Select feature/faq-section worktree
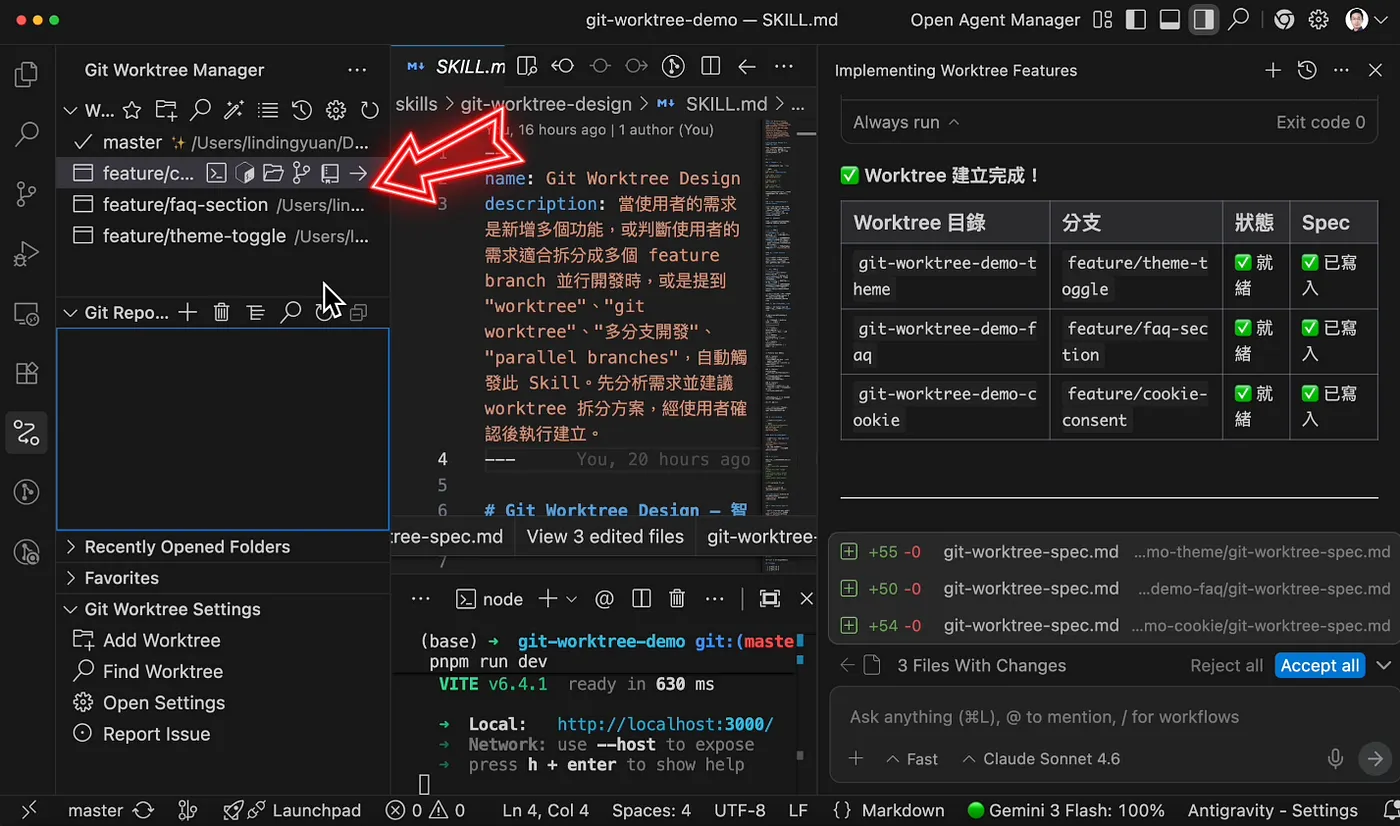1400x826 pixels. (x=222, y=205)
